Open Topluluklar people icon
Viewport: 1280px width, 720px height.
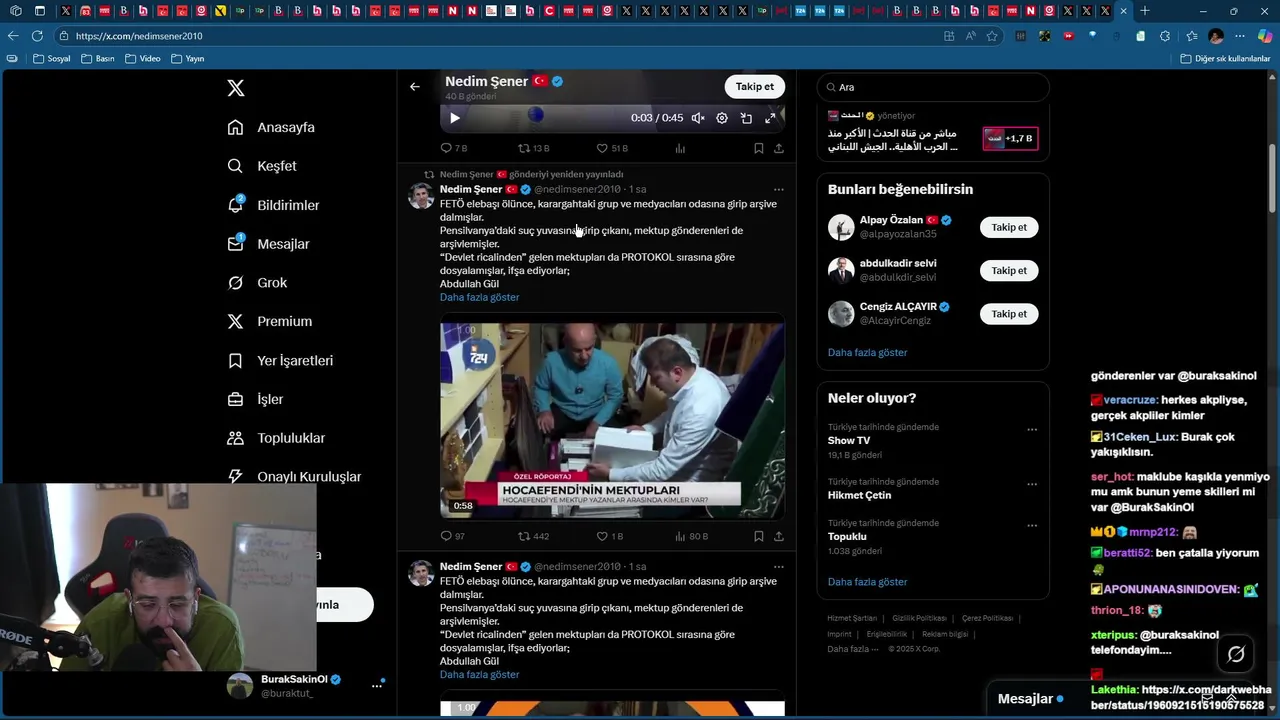[235, 438]
